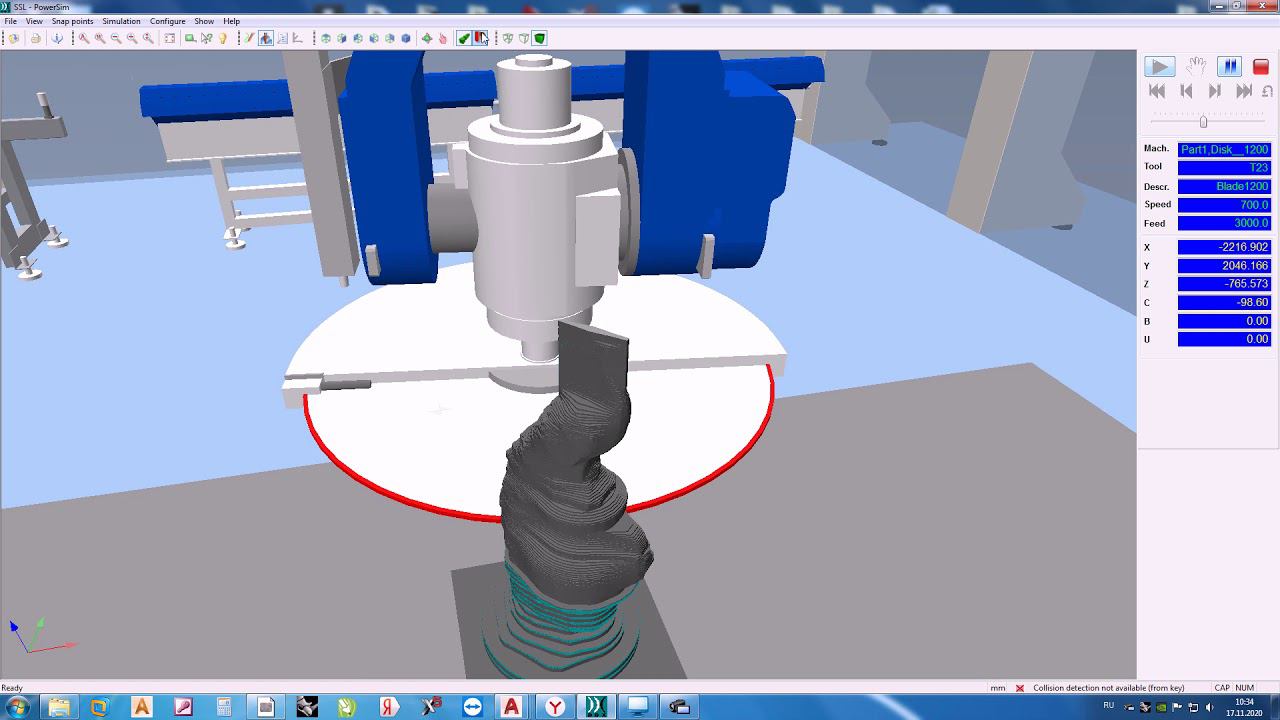Fast forward simulation to the end
The width and height of the screenshot is (1280, 720).
1244,91
